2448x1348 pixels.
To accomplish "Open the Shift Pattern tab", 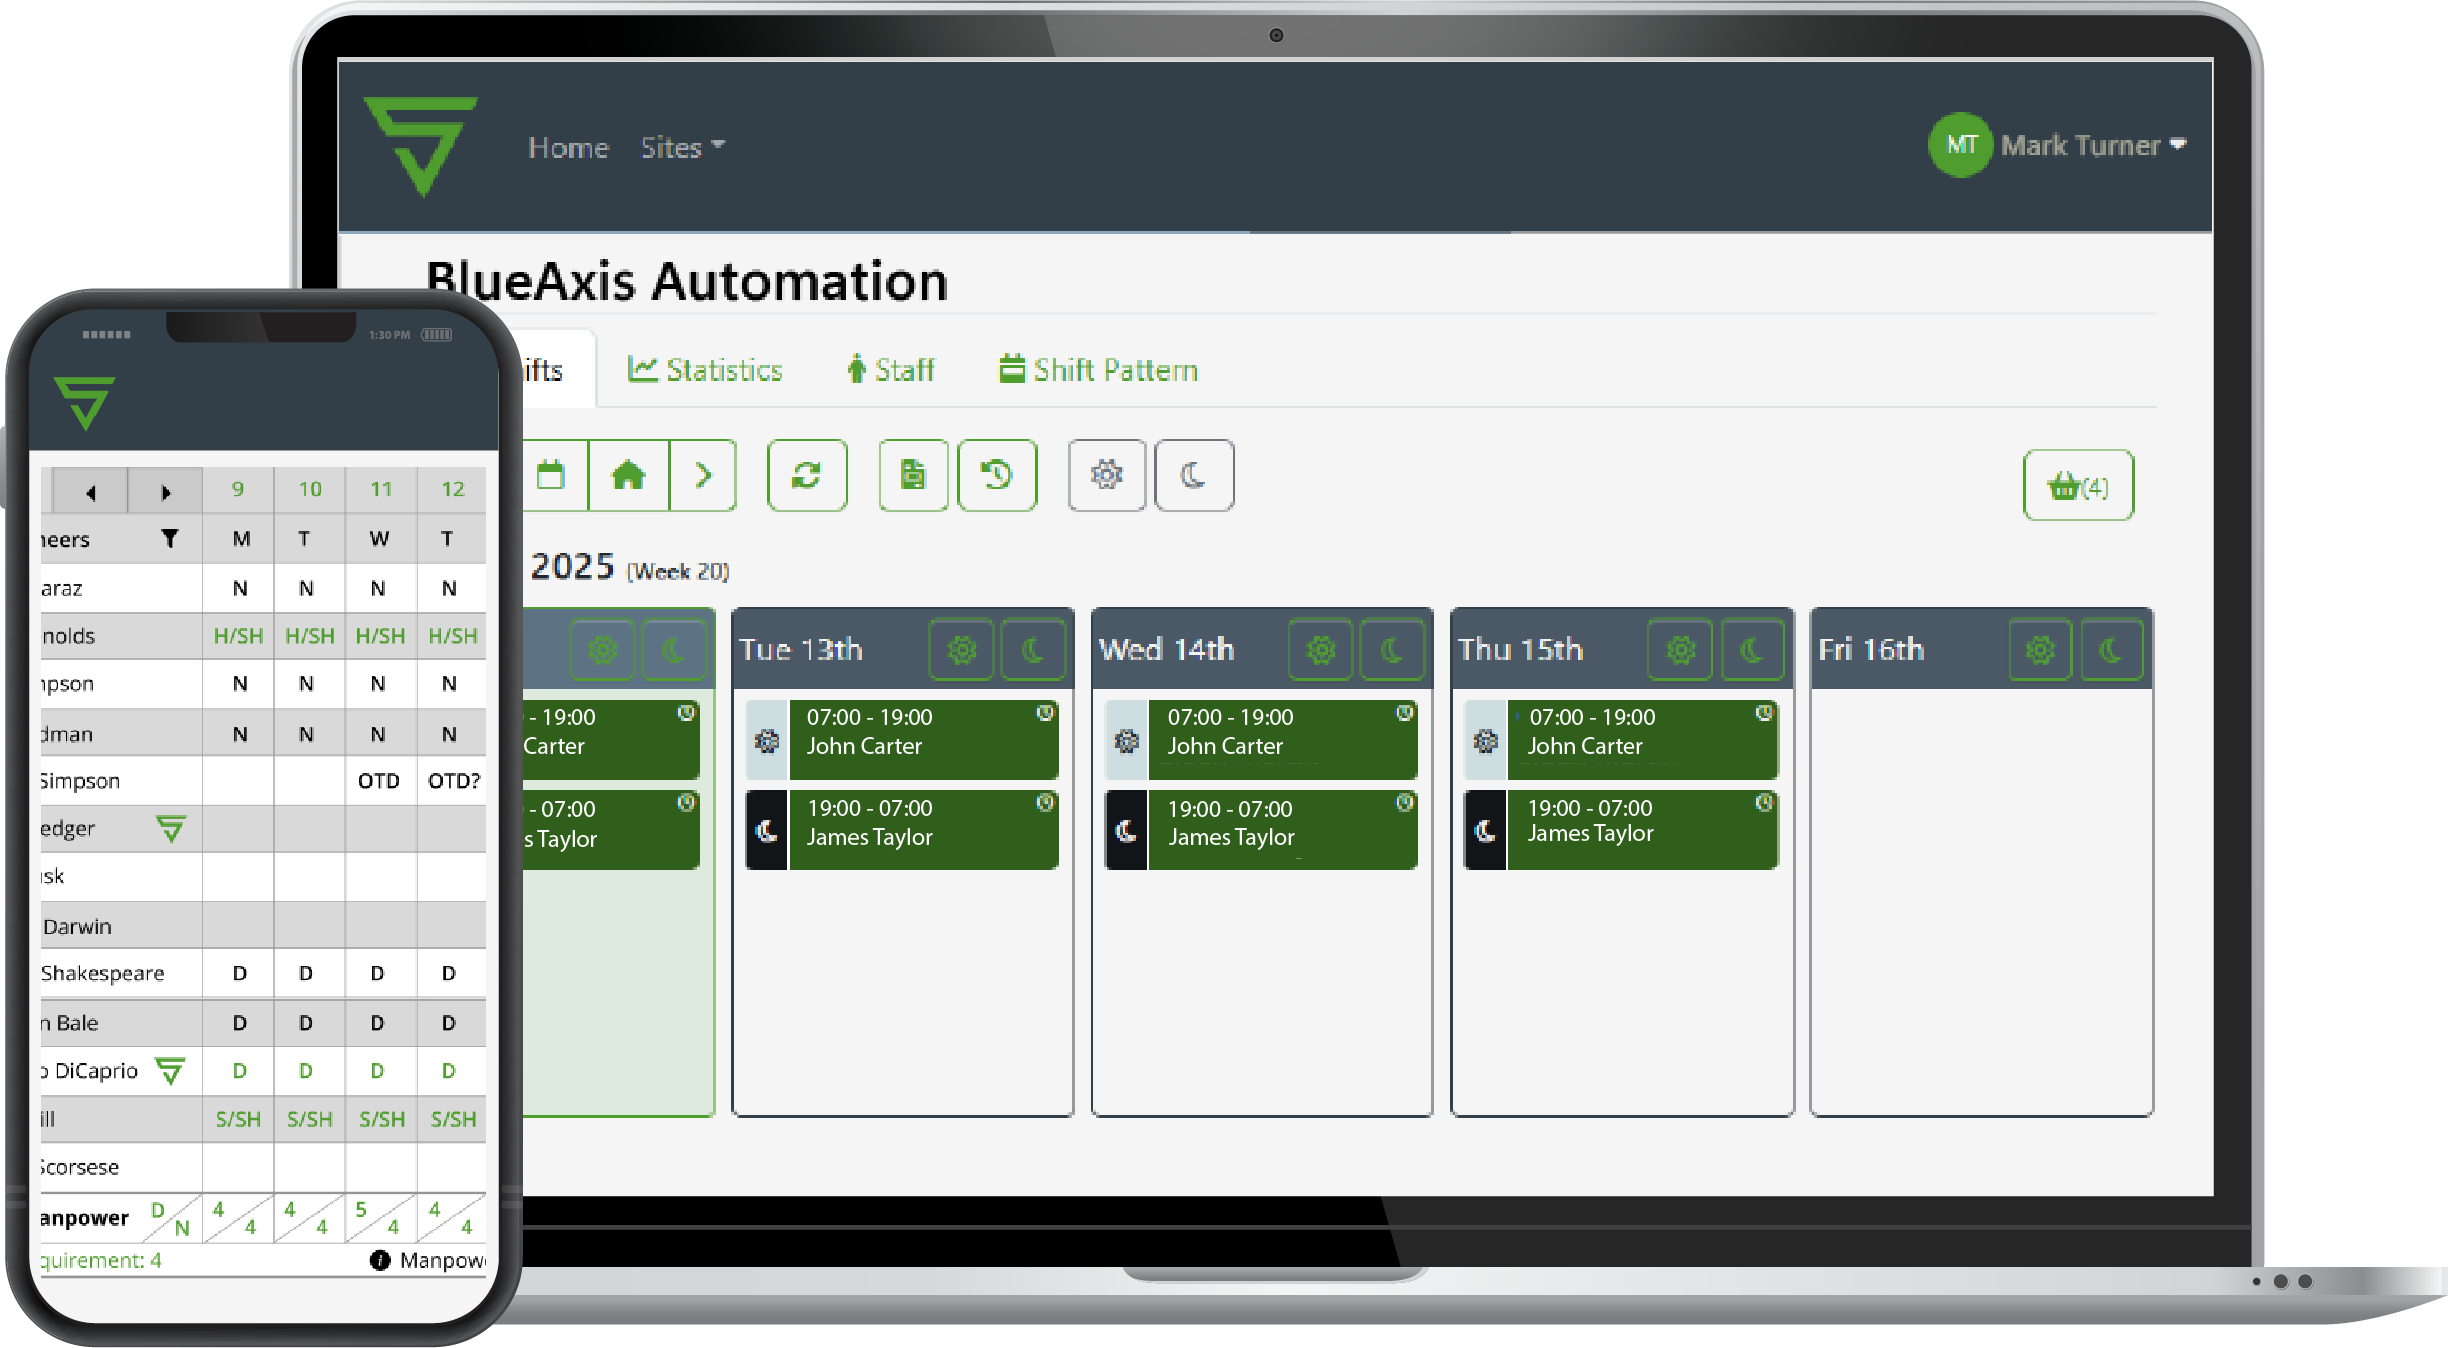I will tap(1097, 370).
